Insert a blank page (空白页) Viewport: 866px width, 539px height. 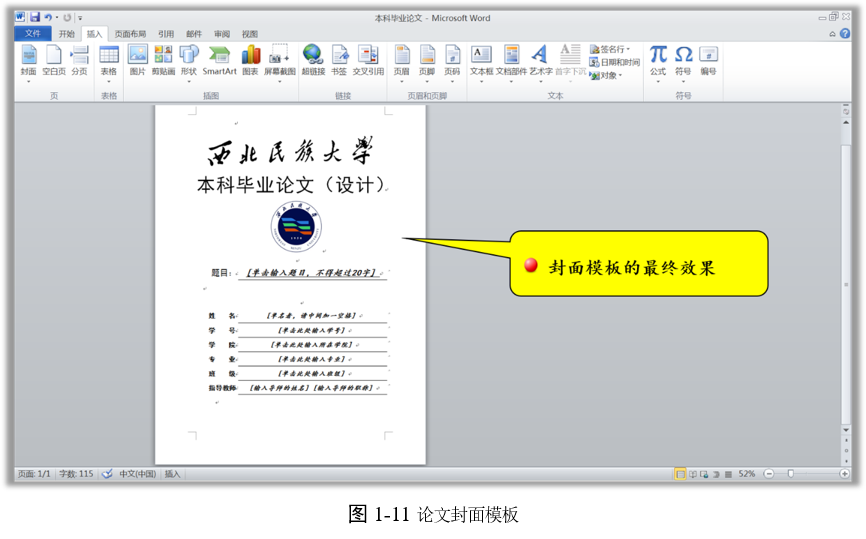pos(54,61)
